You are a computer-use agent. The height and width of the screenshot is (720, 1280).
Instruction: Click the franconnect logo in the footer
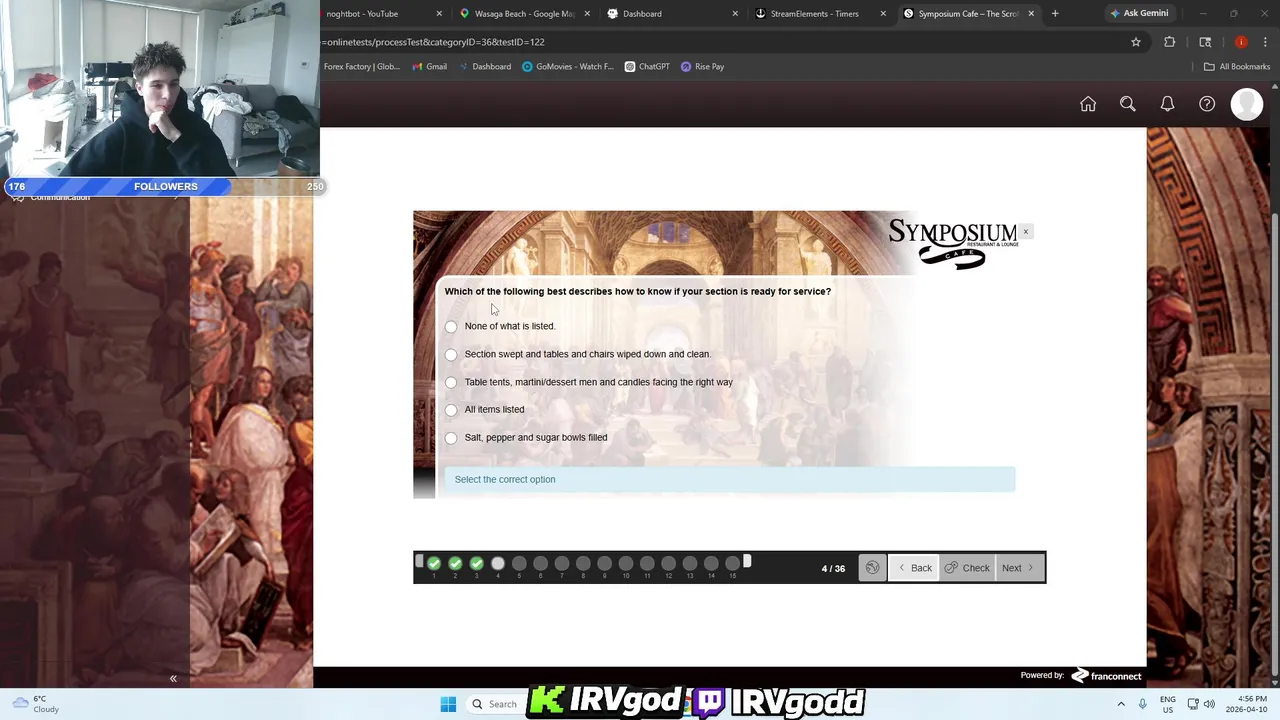tap(1106, 676)
